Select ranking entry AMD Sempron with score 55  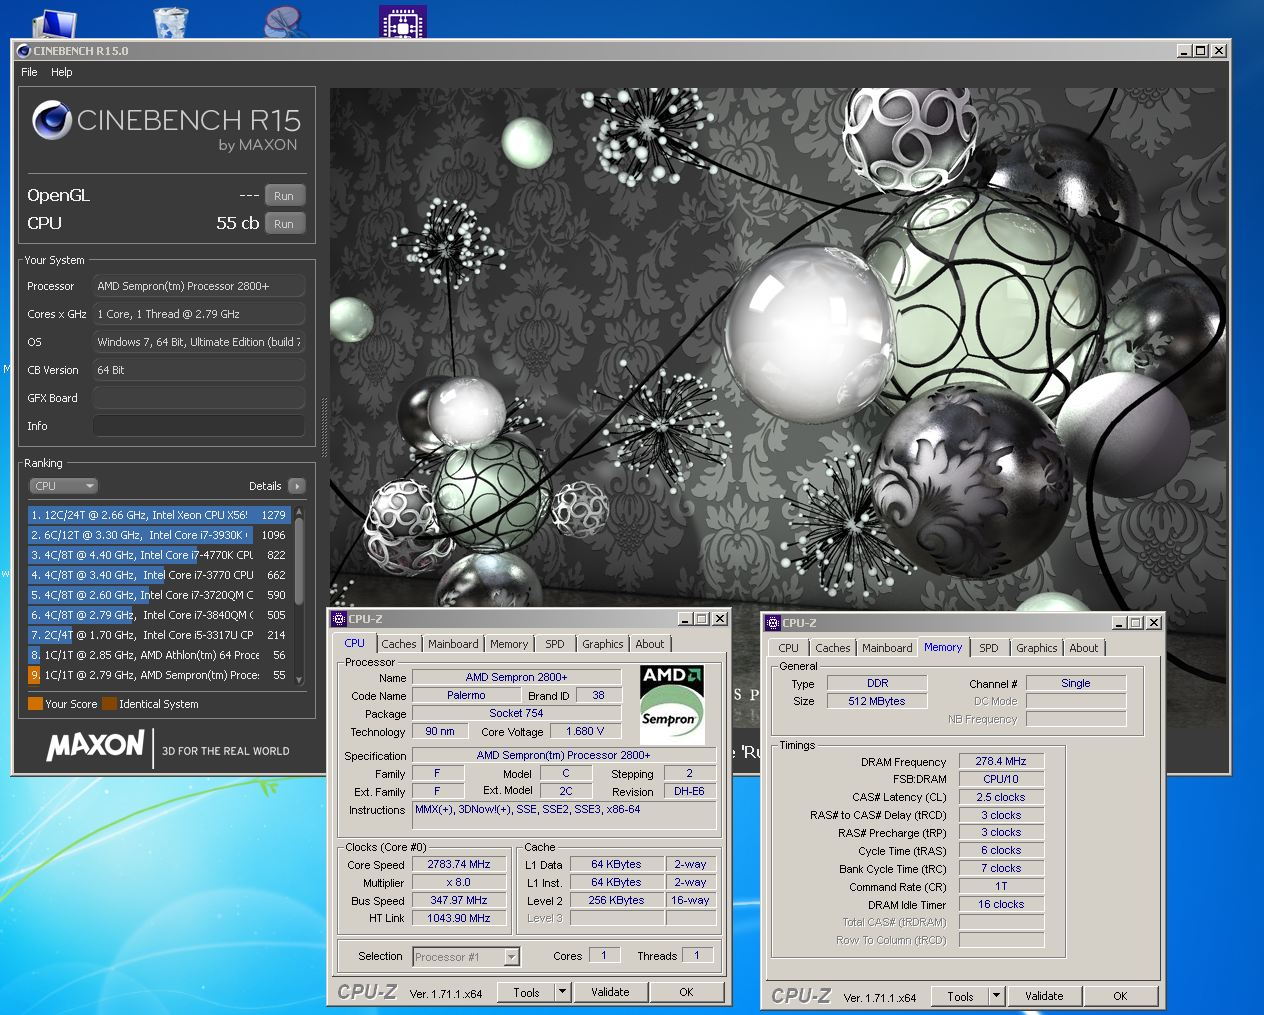[159, 675]
